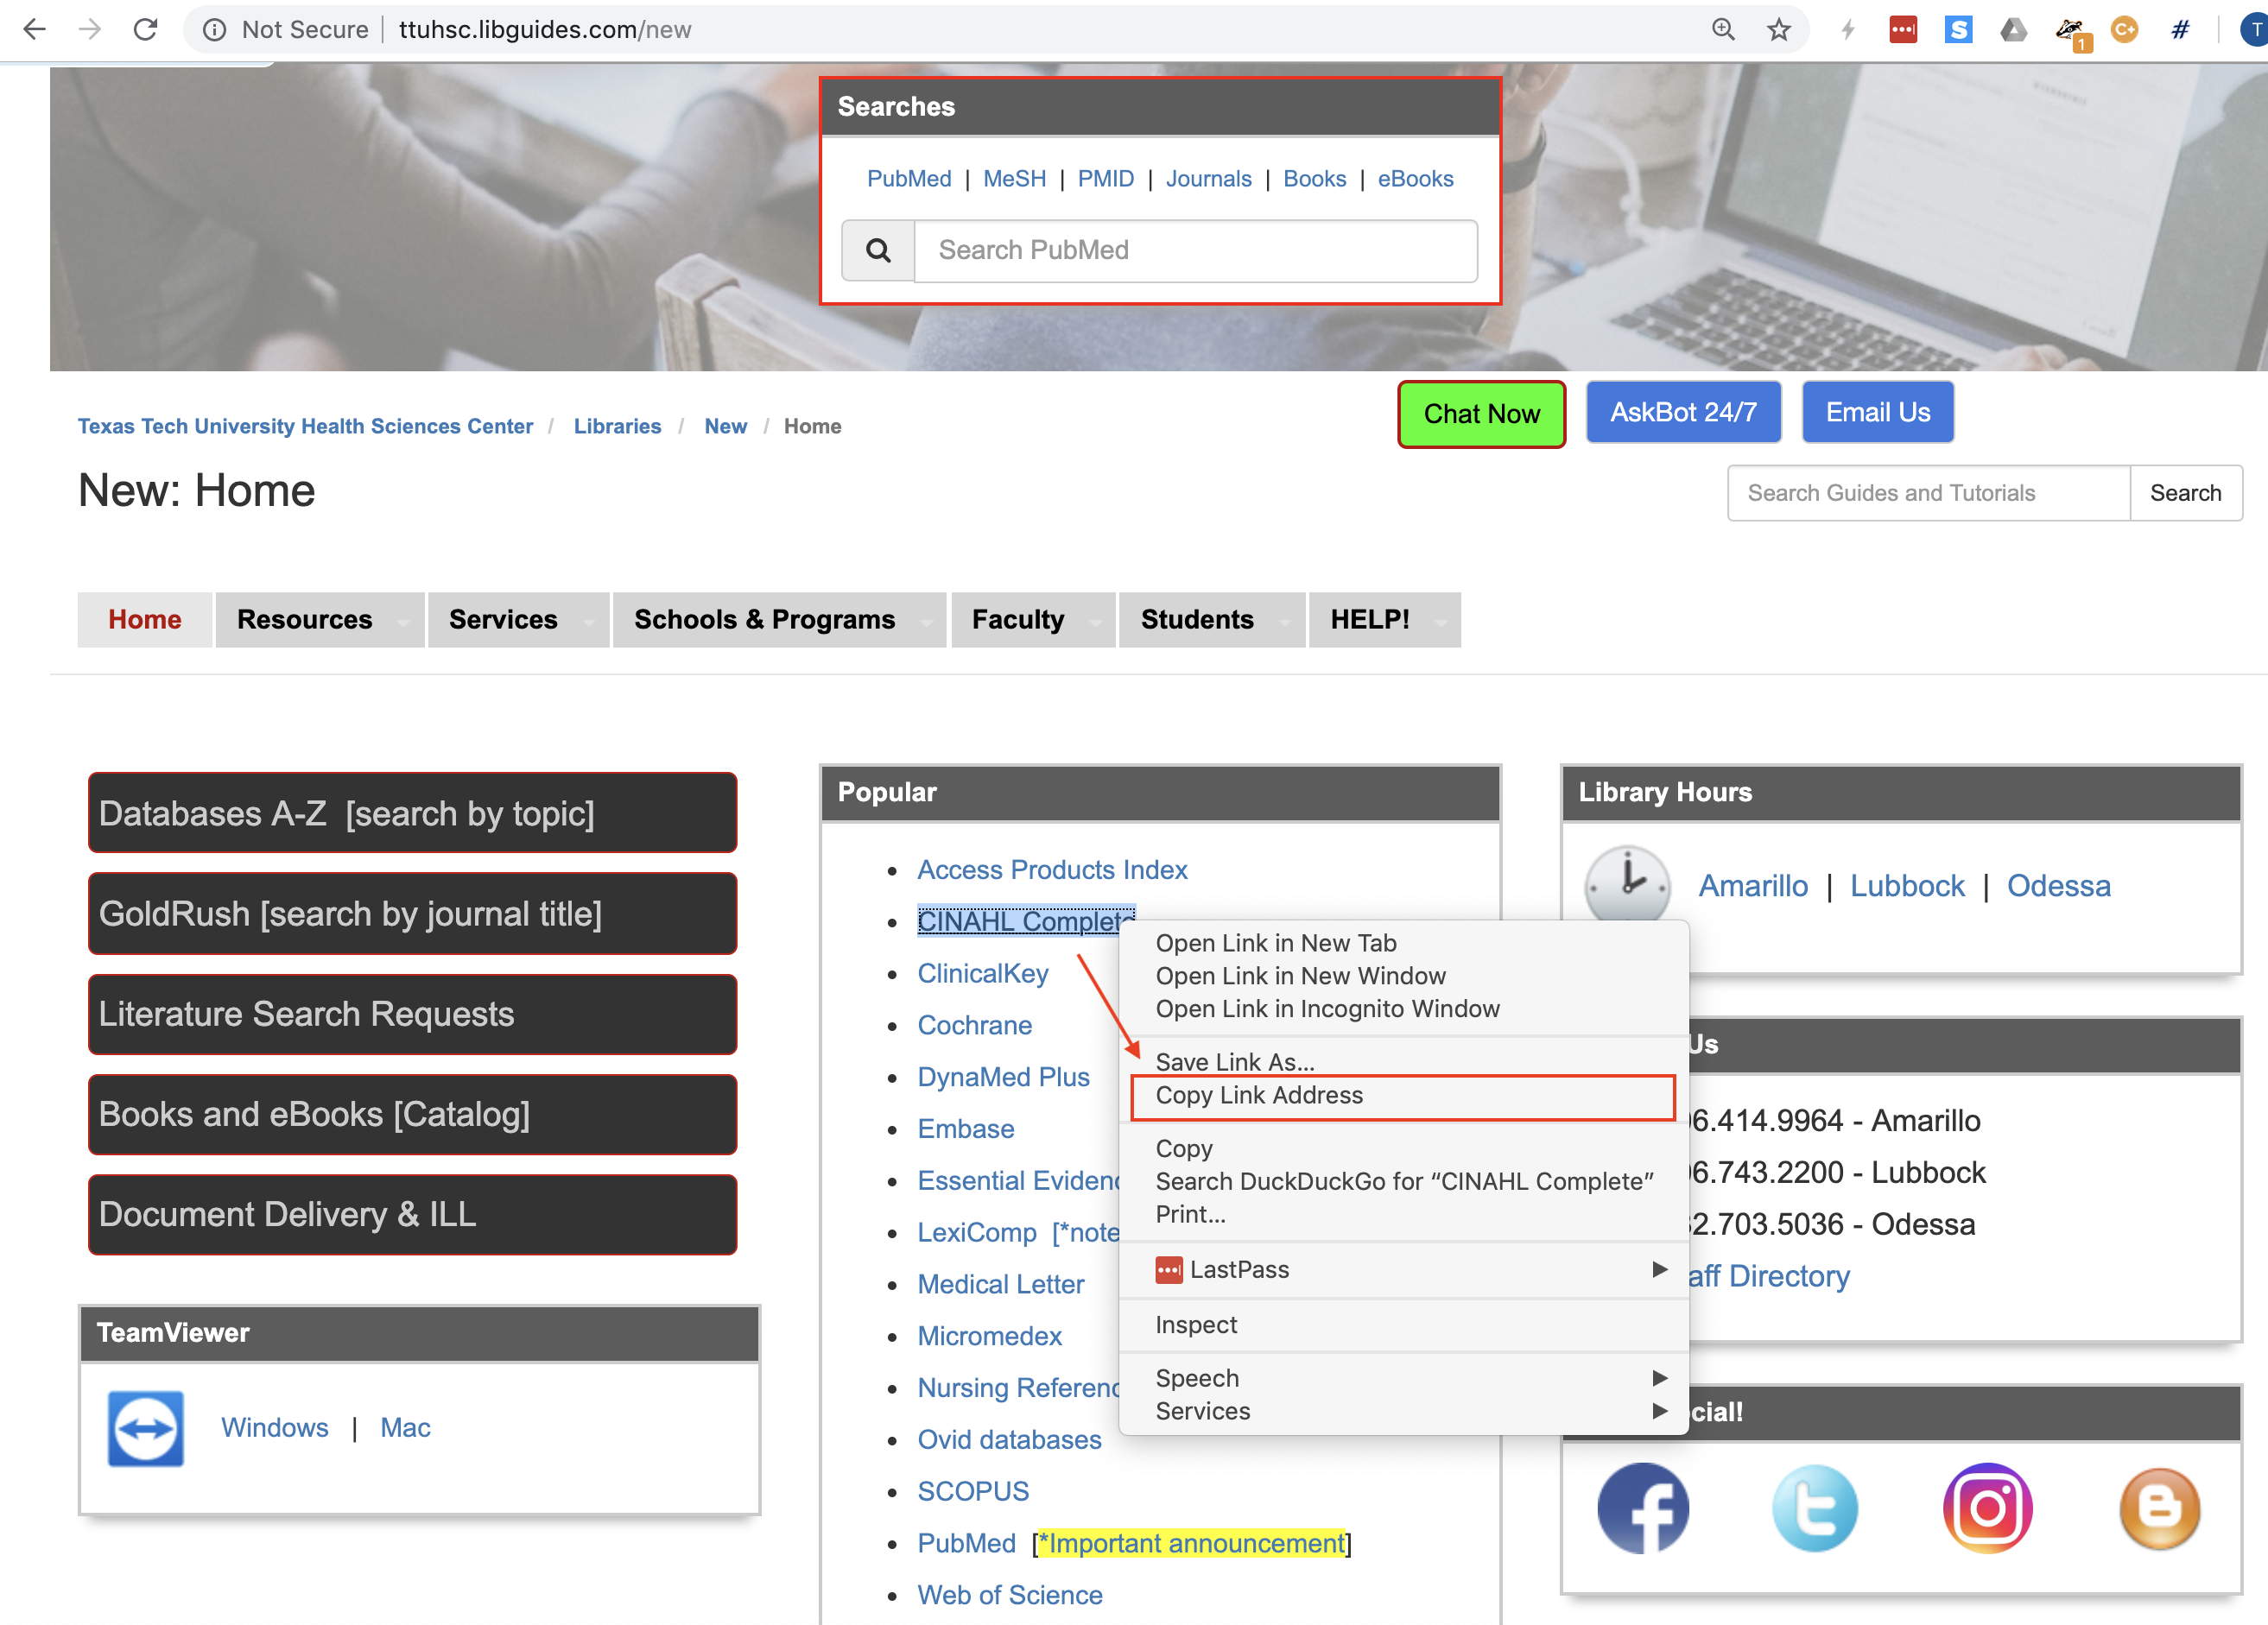This screenshot has width=2268, height=1625.
Task: Open the Instagram social icon
Action: tap(1988, 1508)
